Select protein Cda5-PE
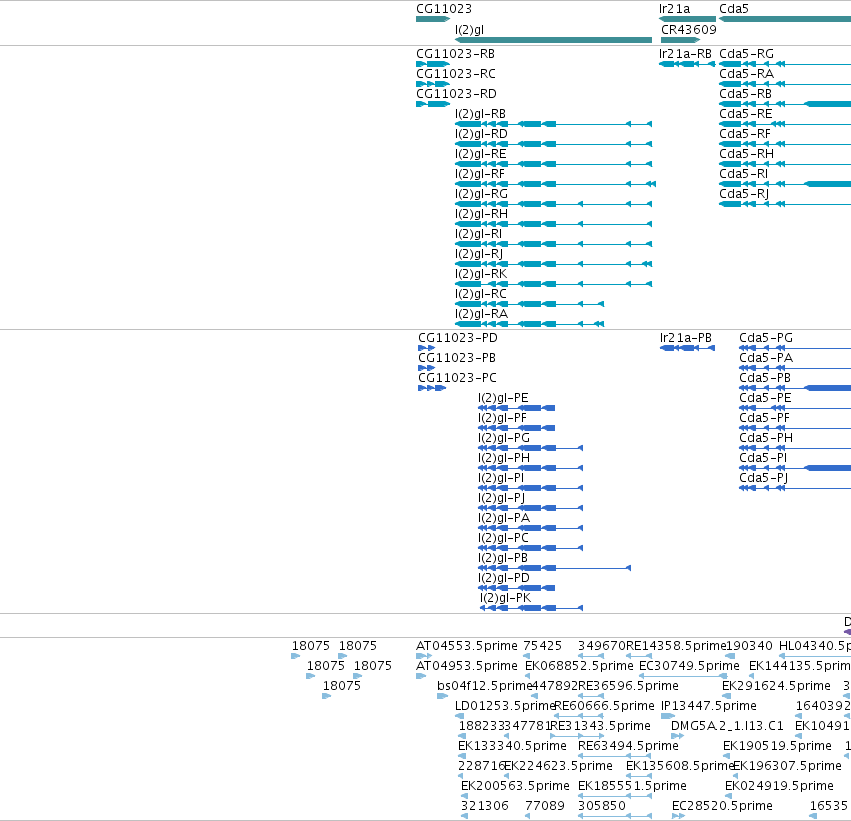 (795, 408)
